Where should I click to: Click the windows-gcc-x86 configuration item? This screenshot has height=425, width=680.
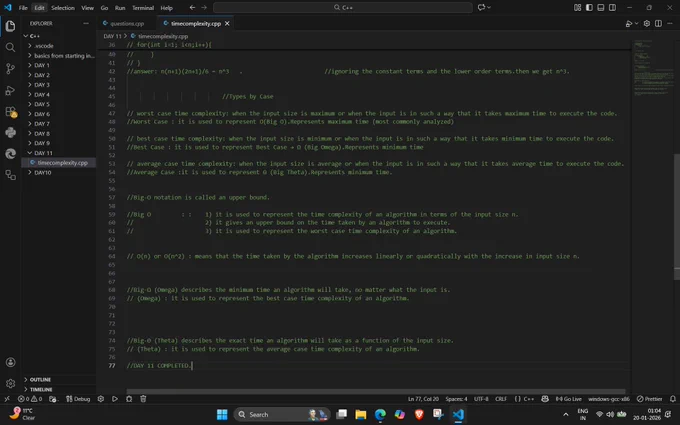click(x=609, y=399)
